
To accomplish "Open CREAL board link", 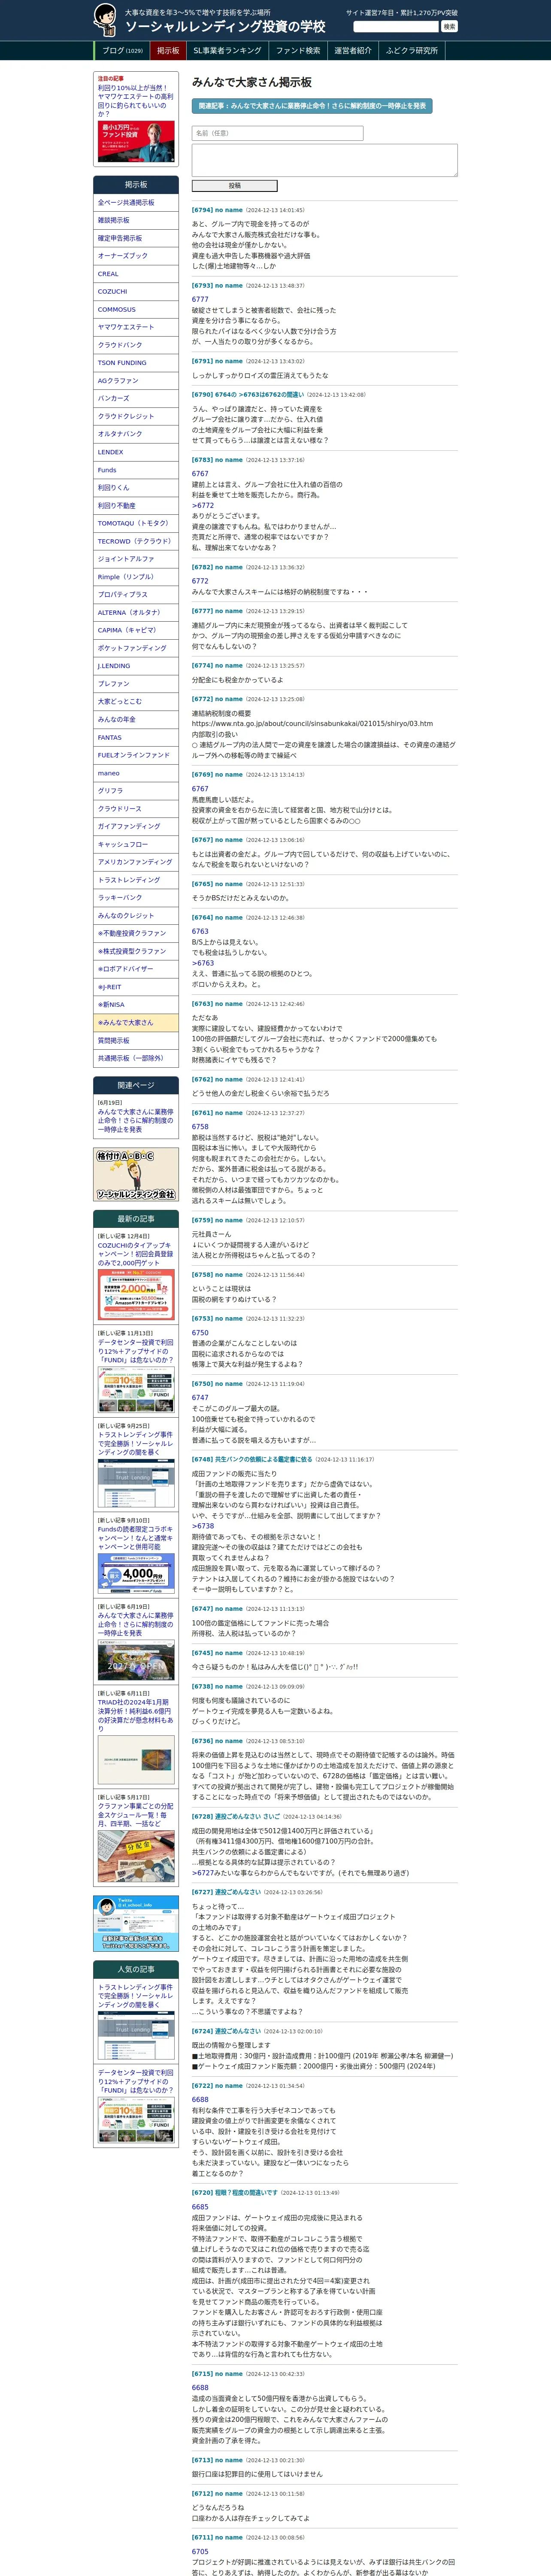I will (x=136, y=274).
